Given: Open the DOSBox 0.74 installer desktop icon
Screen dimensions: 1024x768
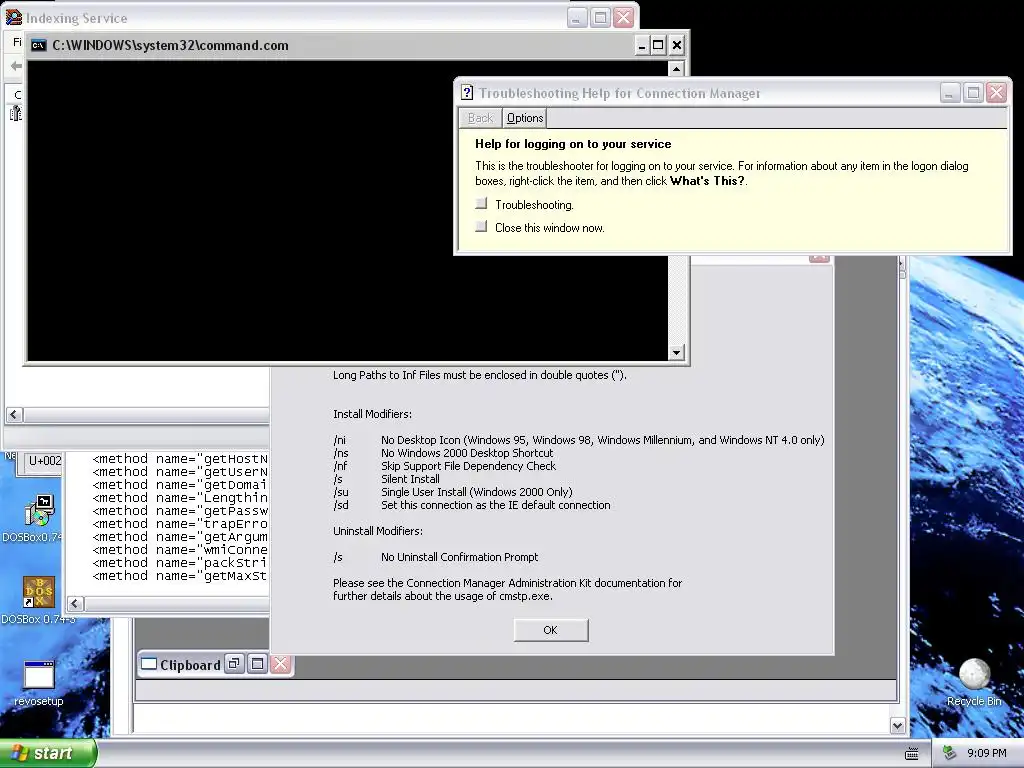Looking at the screenshot, I should tap(38, 511).
